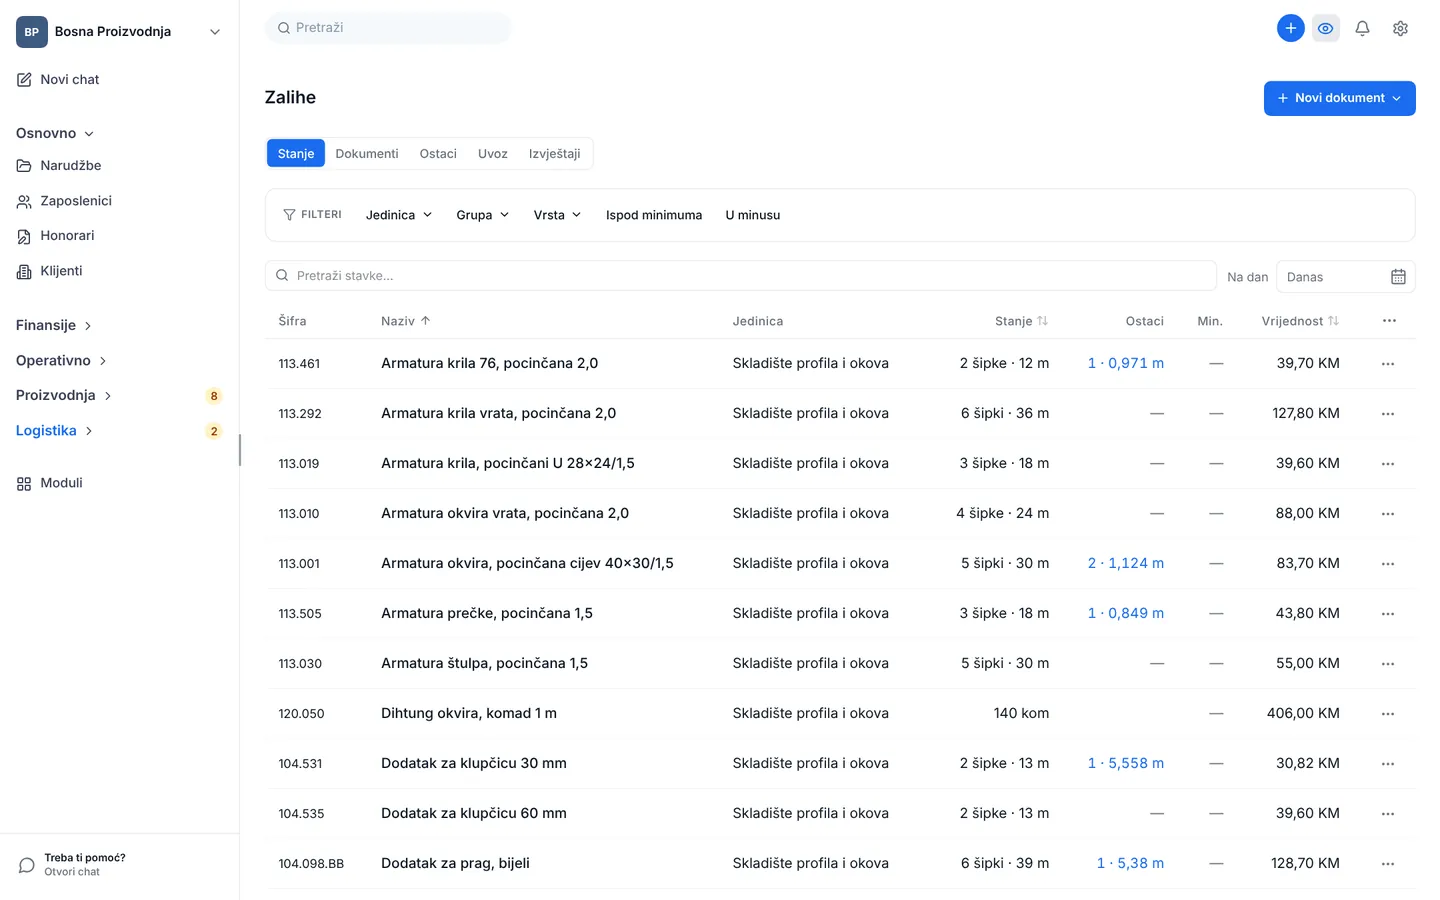The image size is (1440, 900).
Task: Toggle U minusu filter
Action: [x=753, y=215]
